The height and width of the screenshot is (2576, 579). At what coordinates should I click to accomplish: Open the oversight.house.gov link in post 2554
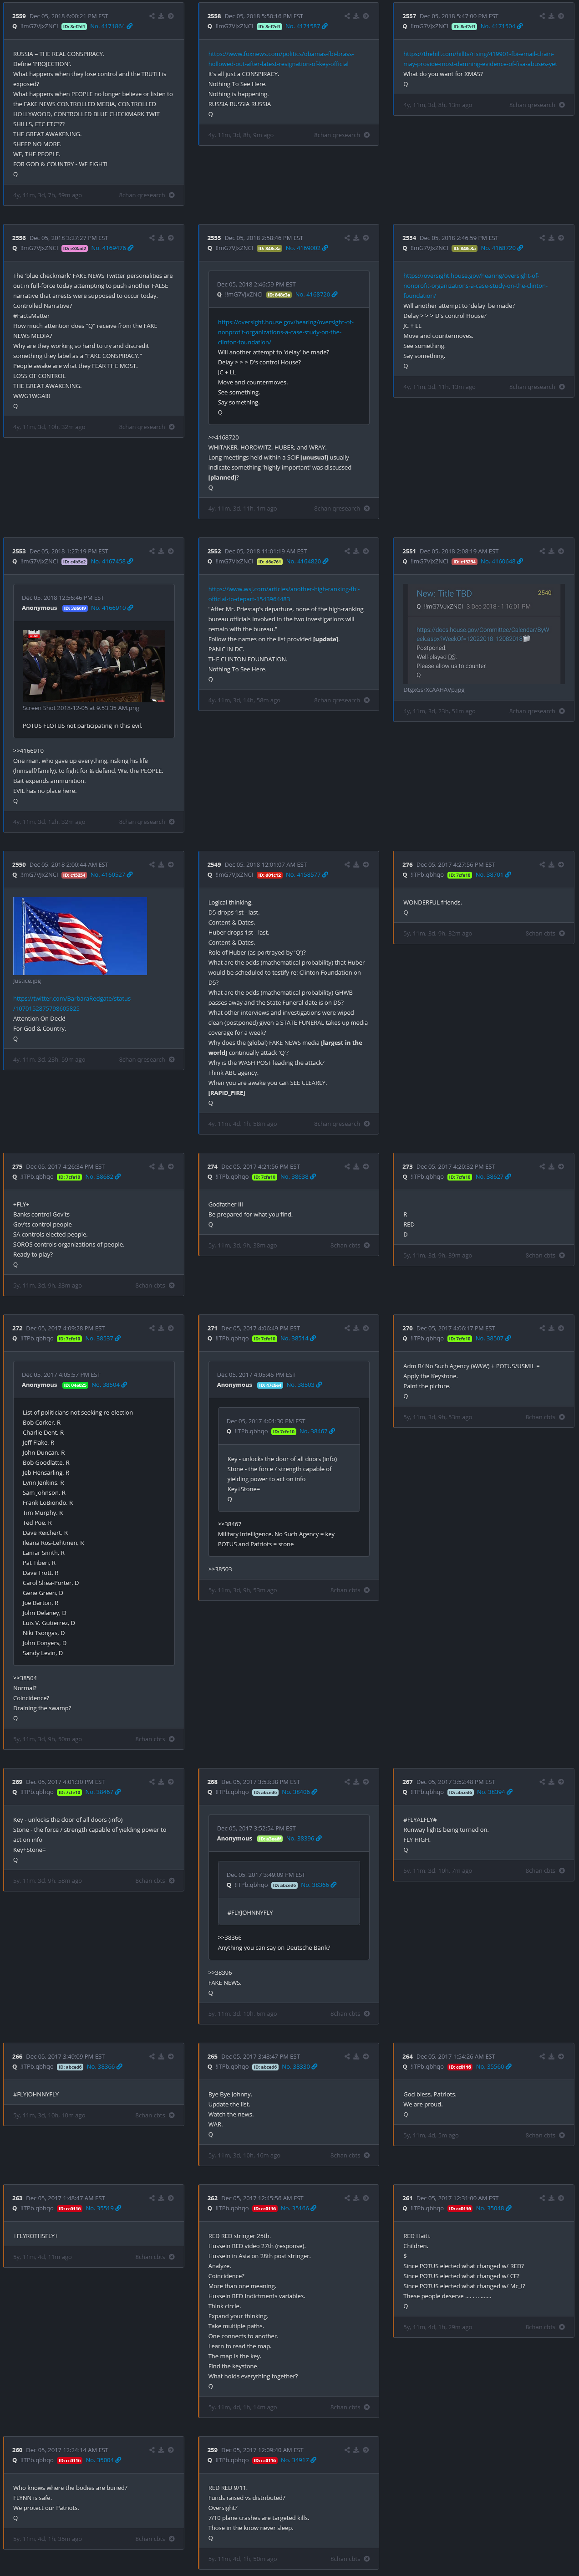click(x=475, y=285)
